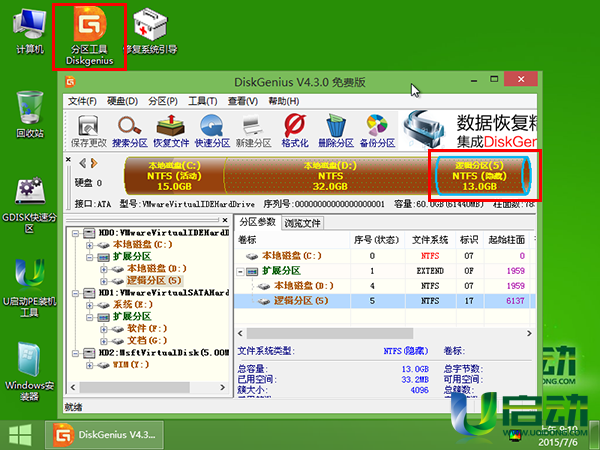Click the 起始柱面 column header
The width and height of the screenshot is (600, 450).
tap(507, 240)
